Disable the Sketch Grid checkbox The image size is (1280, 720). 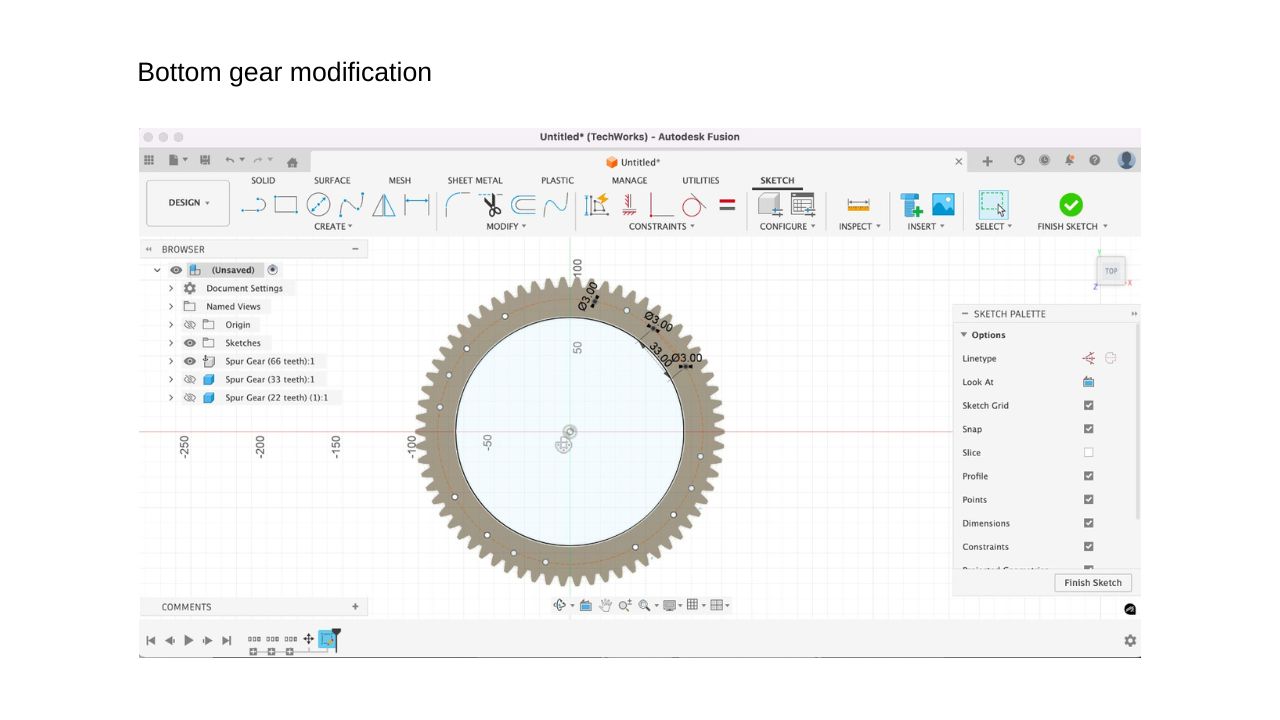pos(1089,406)
